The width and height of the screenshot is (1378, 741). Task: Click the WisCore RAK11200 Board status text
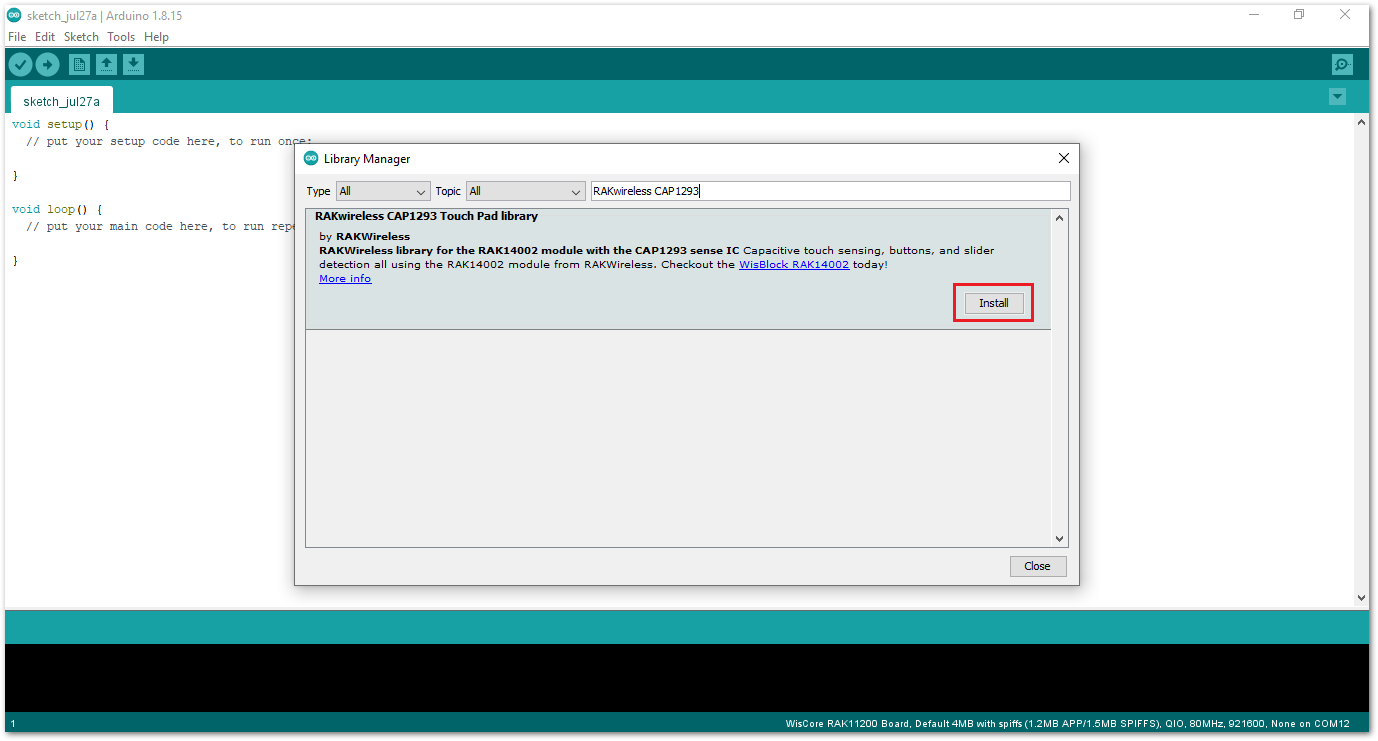click(1068, 724)
